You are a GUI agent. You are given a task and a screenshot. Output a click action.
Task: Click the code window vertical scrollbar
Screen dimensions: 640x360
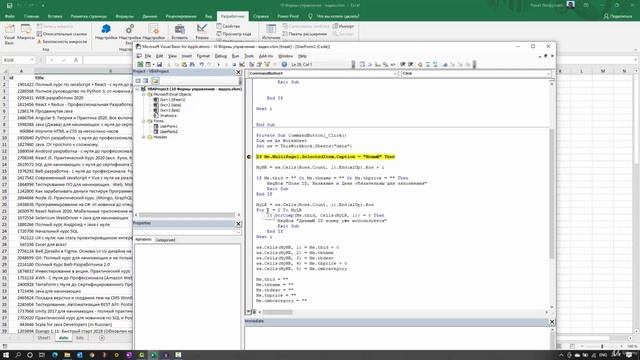point(551,194)
